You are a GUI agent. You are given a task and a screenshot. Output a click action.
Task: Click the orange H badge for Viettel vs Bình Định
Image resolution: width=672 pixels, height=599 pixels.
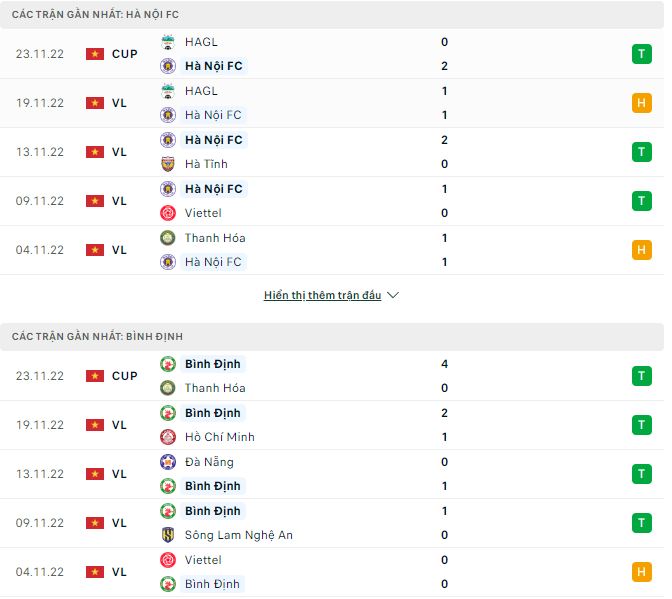640,572
